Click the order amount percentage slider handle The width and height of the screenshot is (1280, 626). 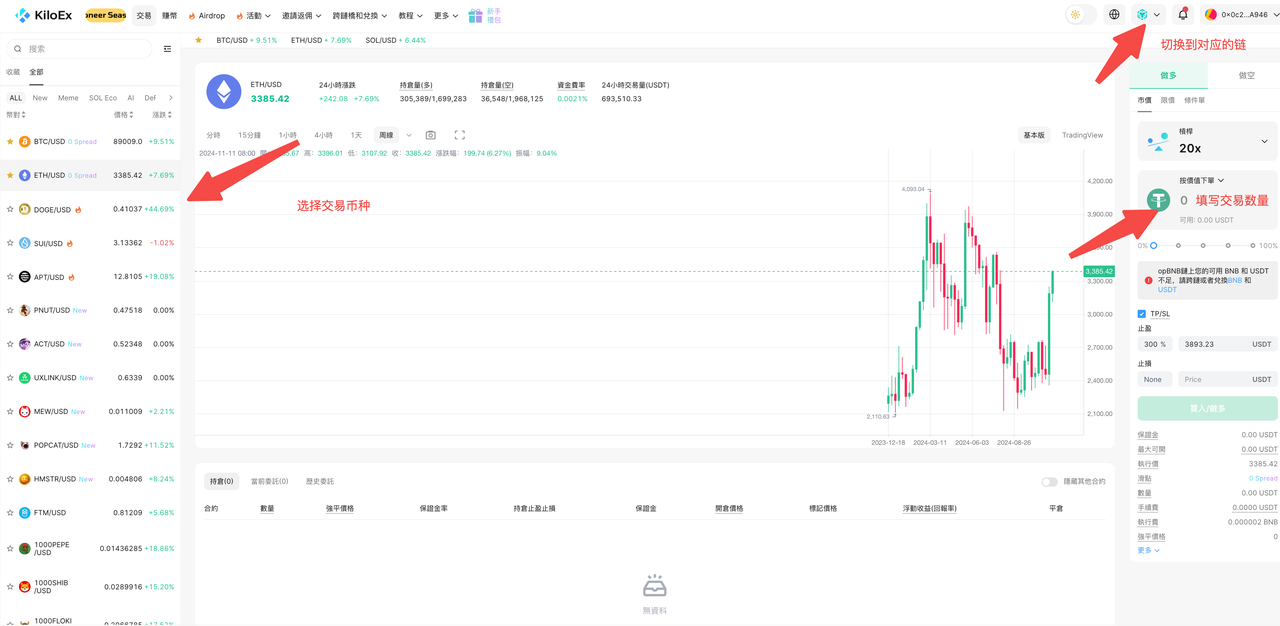pos(1153,245)
